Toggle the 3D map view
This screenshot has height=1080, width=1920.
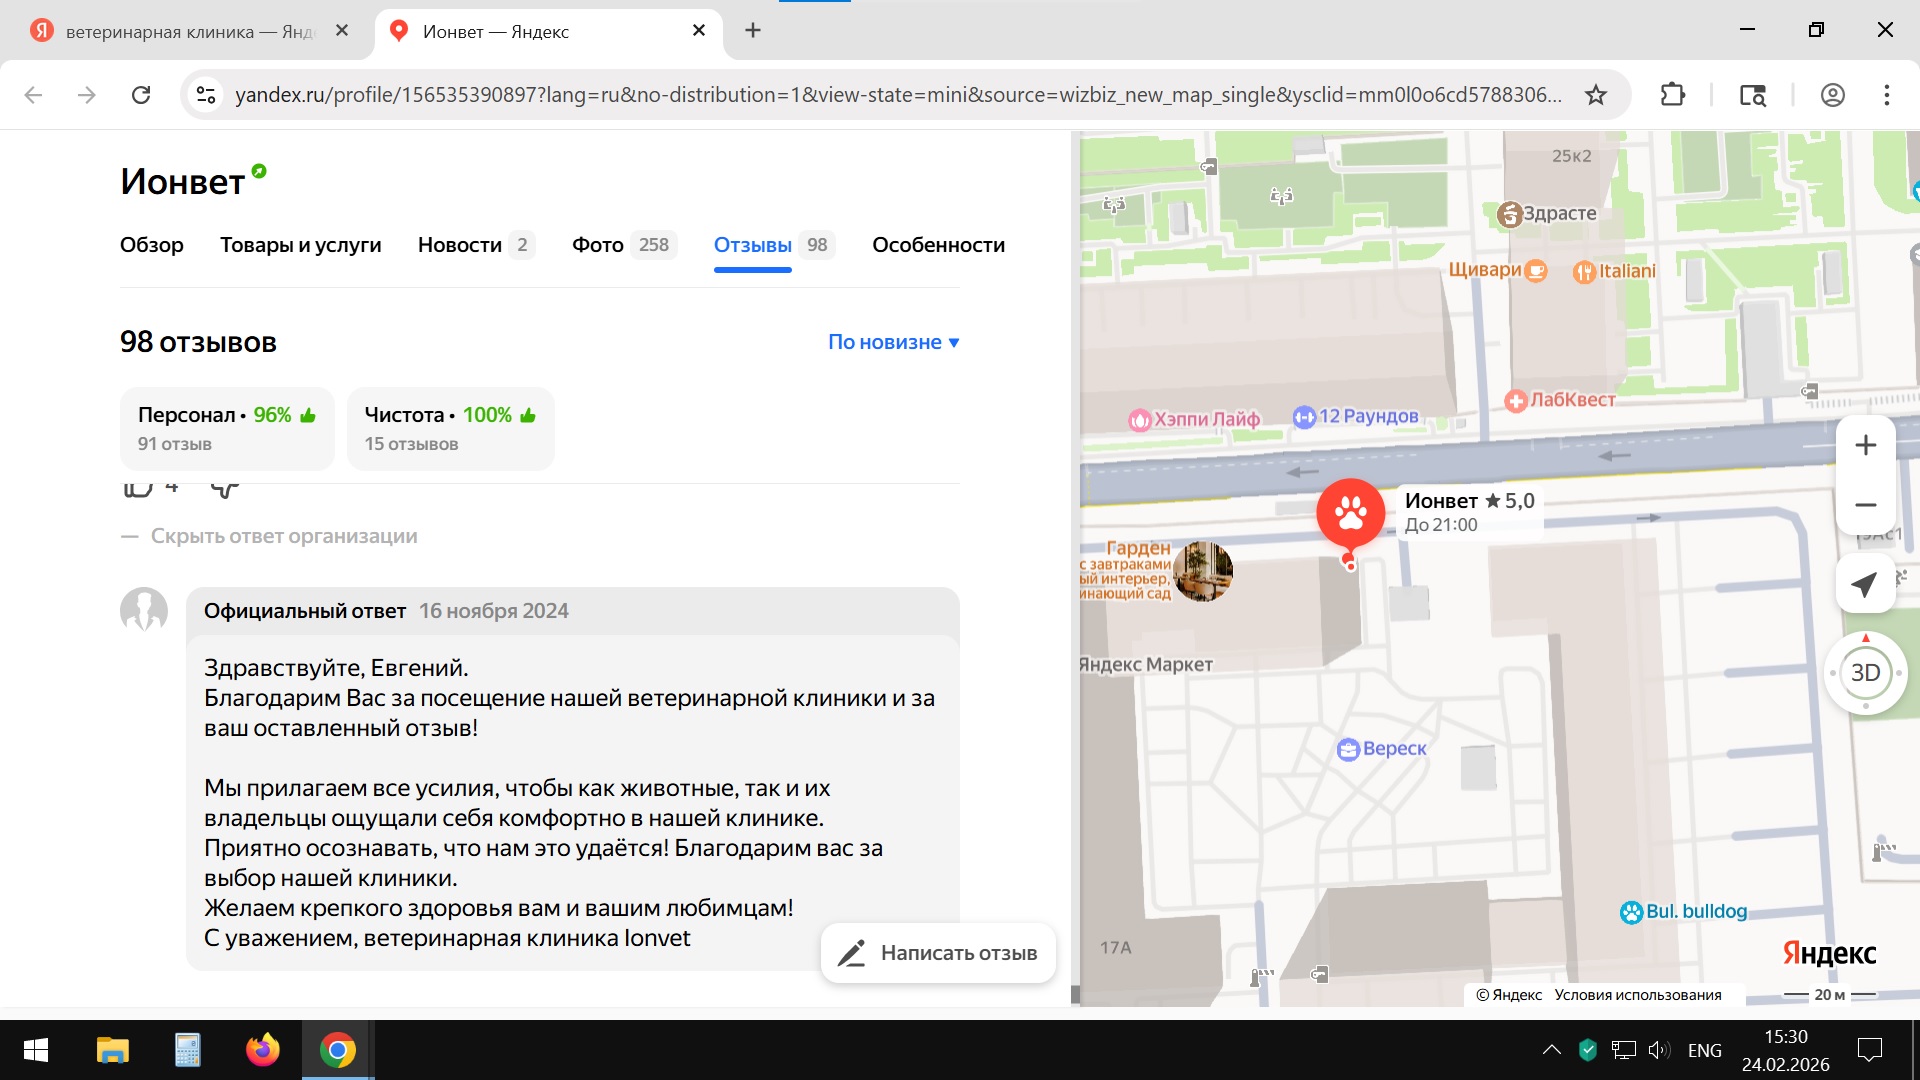click(1865, 673)
